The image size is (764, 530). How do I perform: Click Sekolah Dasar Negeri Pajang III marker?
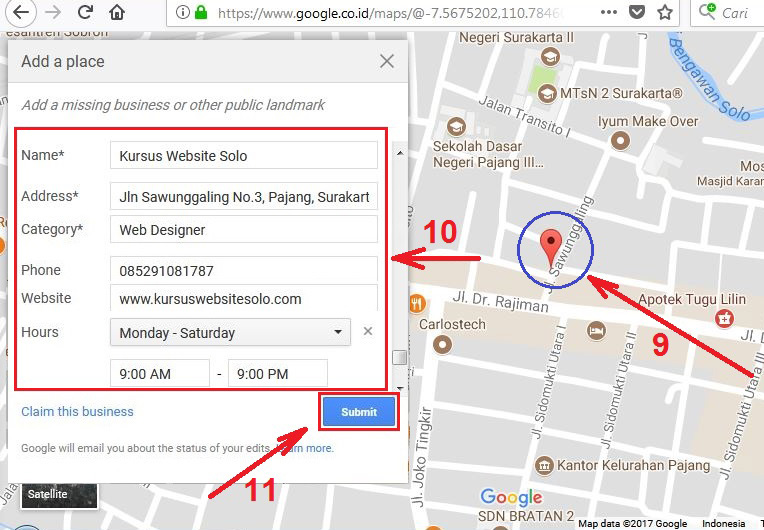pyautogui.click(x=456, y=127)
